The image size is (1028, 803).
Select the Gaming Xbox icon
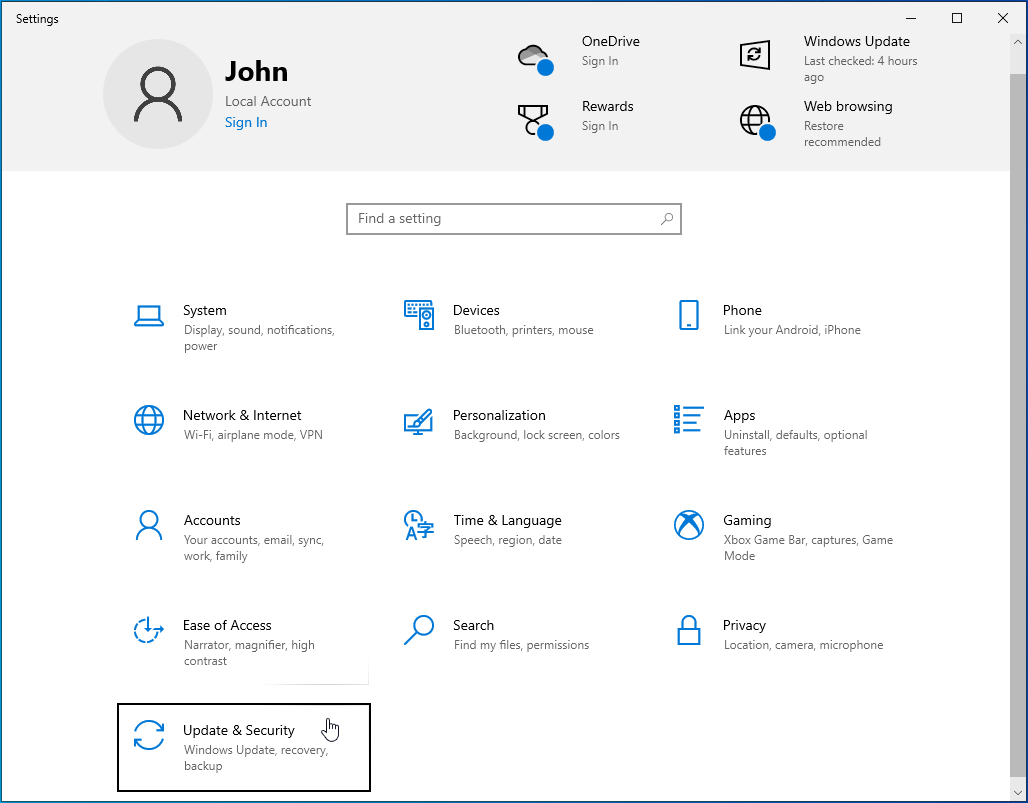(x=689, y=525)
